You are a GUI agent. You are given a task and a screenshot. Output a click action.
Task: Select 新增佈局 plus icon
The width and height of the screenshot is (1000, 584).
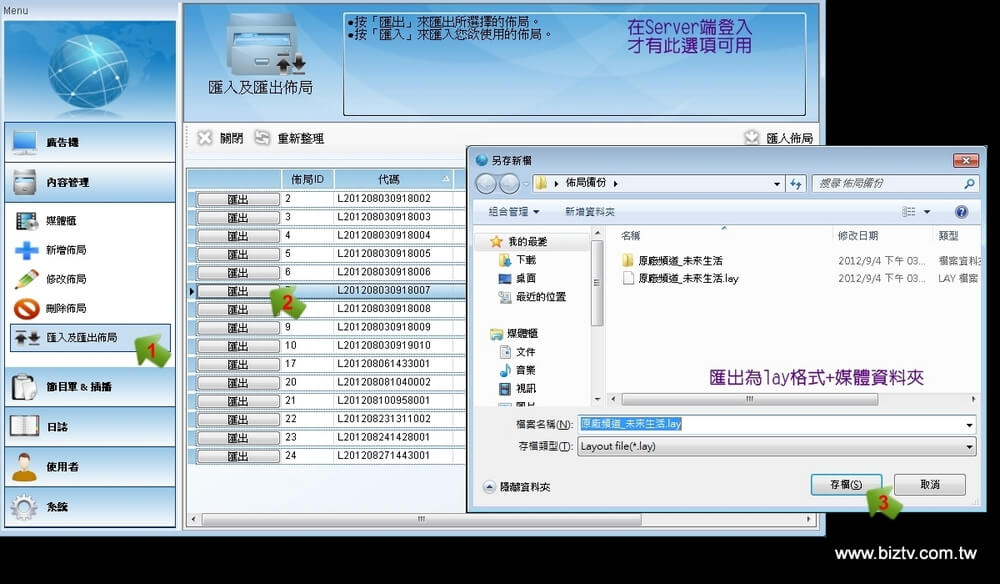click(27, 250)
